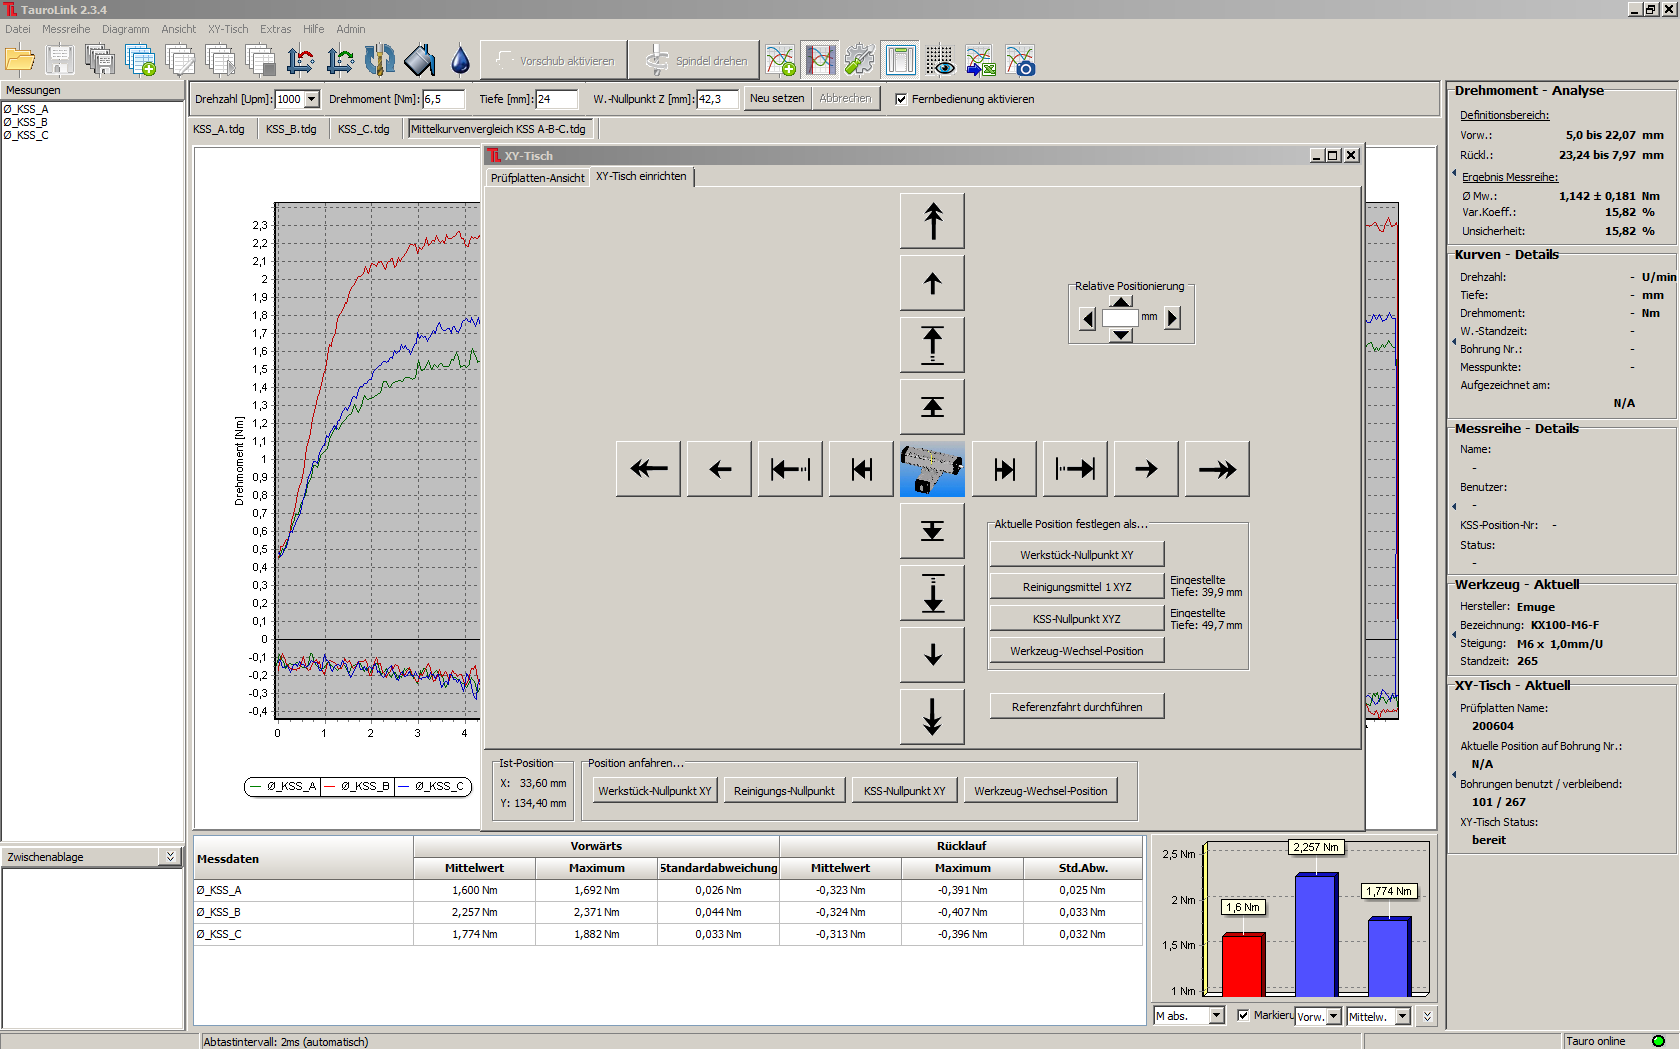The width and height of the screenshot is (1680, 1049).
Task: Open the Extras menu
Action: [x=276, y=29]
